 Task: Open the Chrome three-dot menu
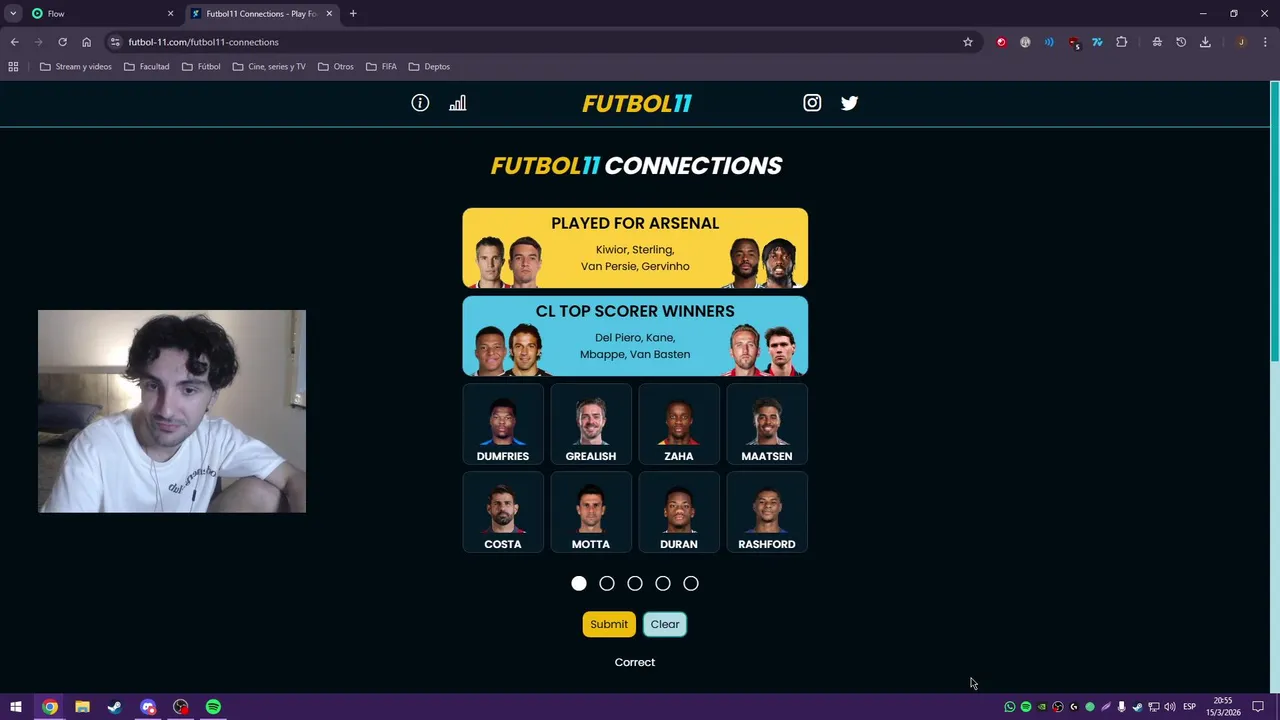[1266, 42]
